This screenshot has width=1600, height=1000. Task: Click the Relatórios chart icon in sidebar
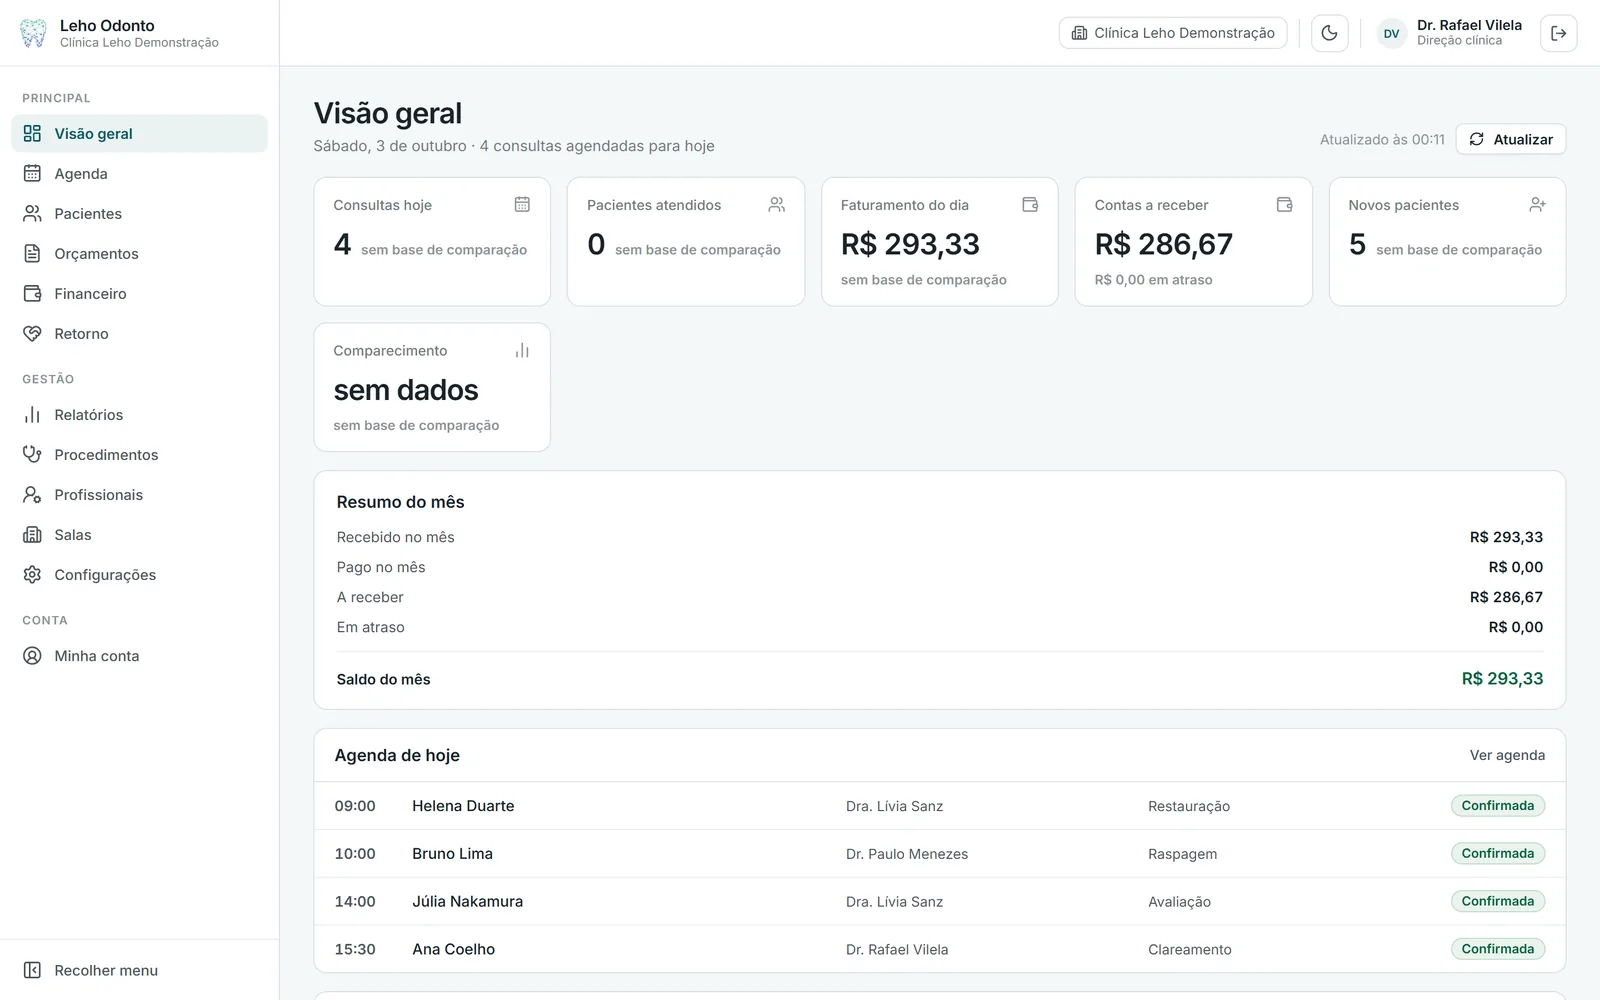32,414
